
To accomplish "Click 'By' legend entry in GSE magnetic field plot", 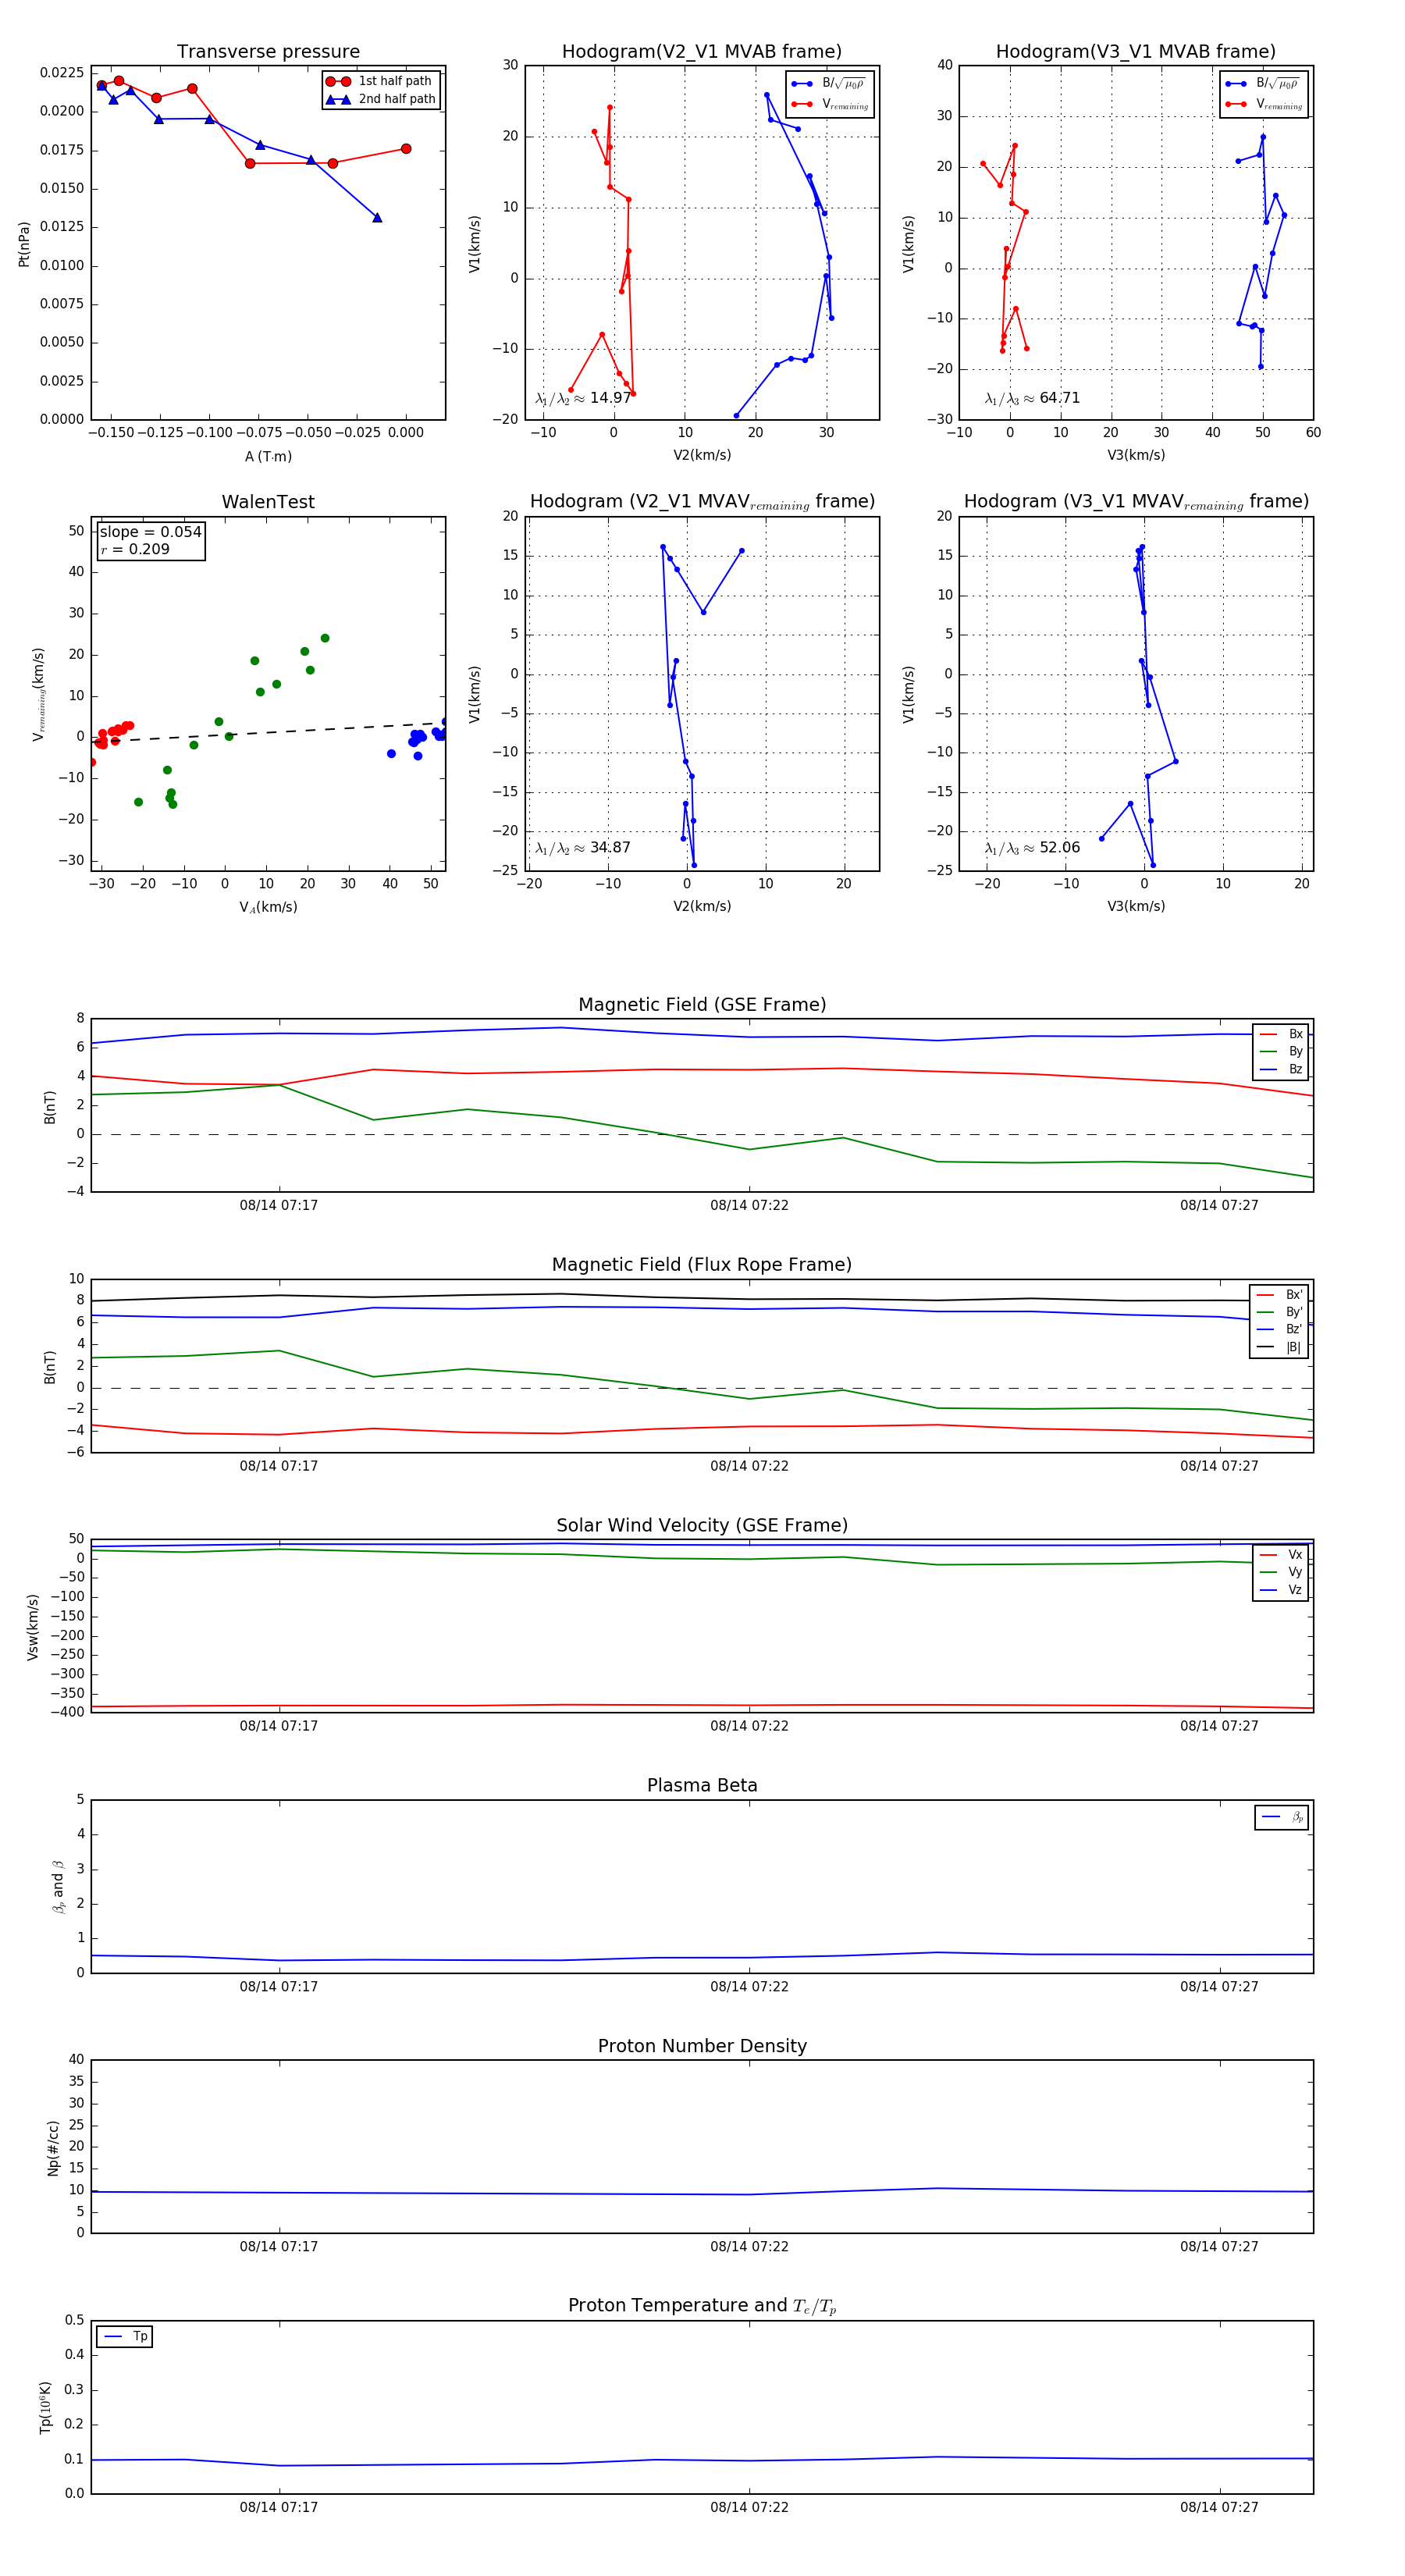I will click(x=1281, y=1051).
